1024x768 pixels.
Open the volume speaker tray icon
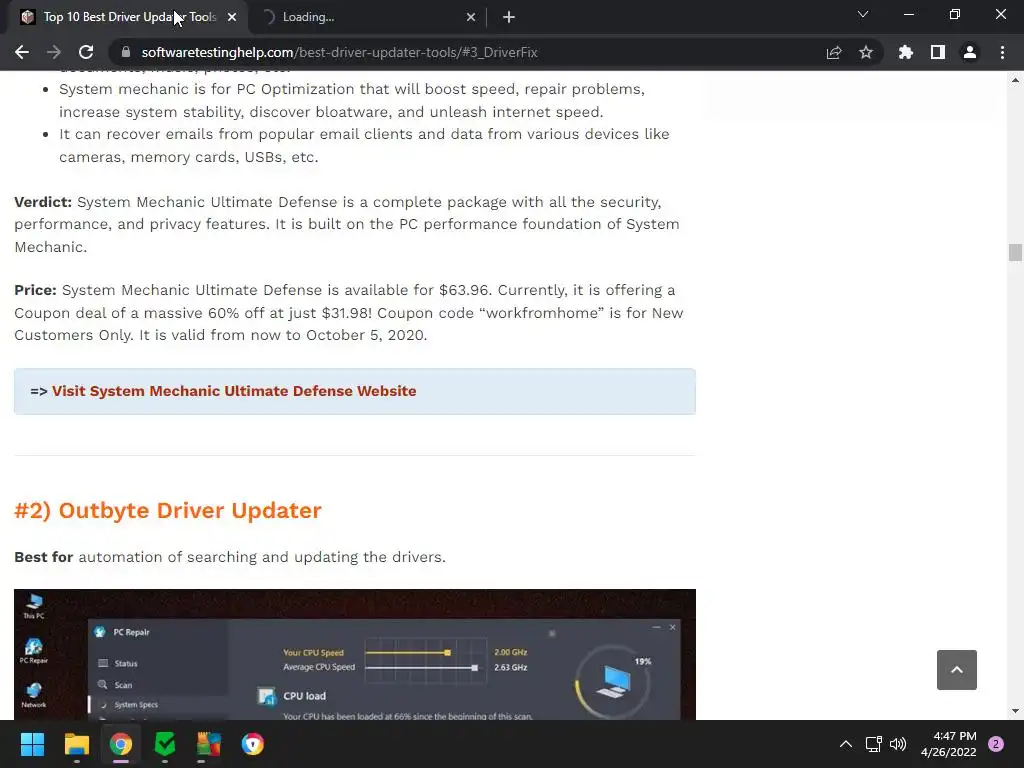[898, 744]
